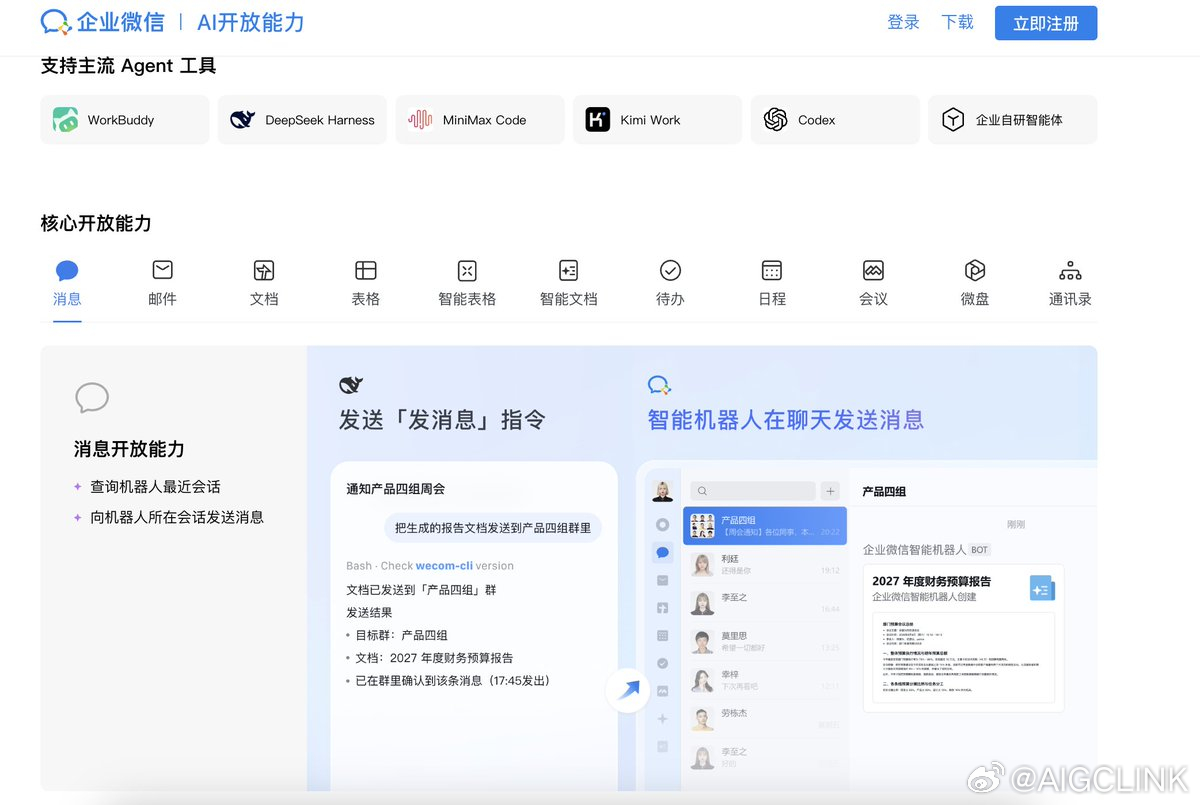This screenshot has width=1200, height=805.
Task: Switch to the 日程 capability tab
Action: 772,284
